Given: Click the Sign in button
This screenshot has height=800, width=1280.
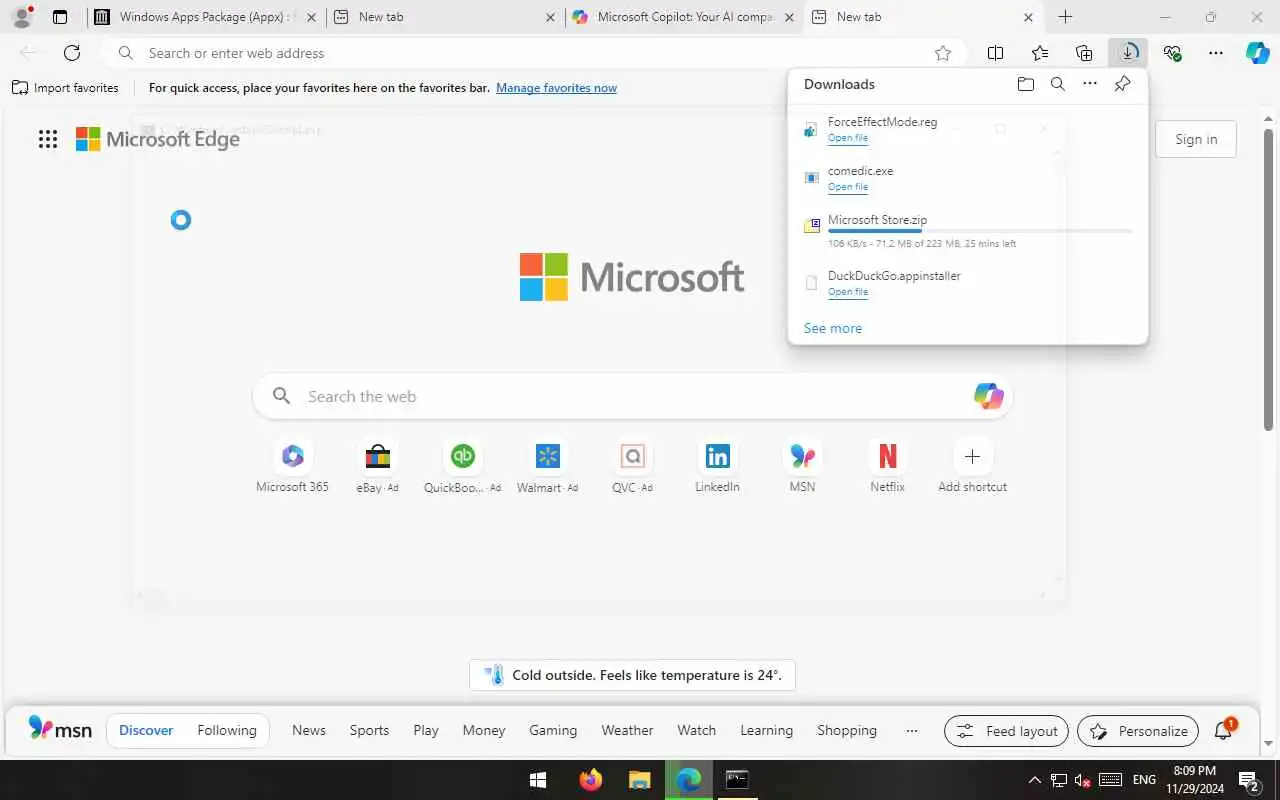Looking at the screenshot, I should click(x=1196, y=139).
